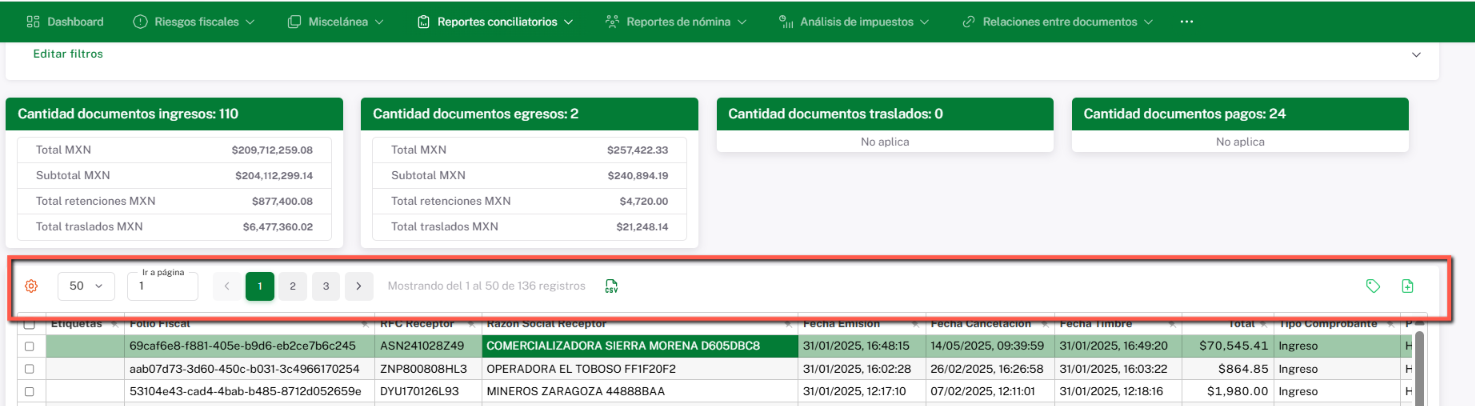Expand the Editar filtros panel chevron

[x=1416, y=55]
